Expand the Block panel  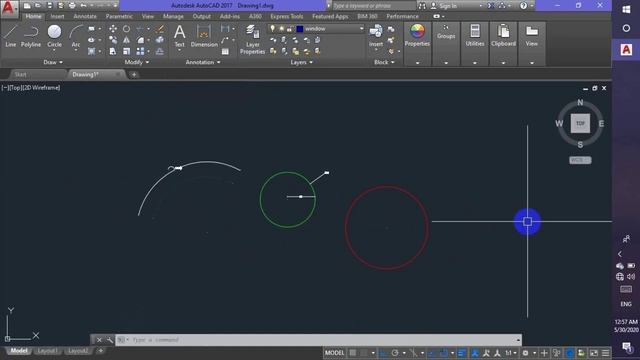(x=384, y=62)
